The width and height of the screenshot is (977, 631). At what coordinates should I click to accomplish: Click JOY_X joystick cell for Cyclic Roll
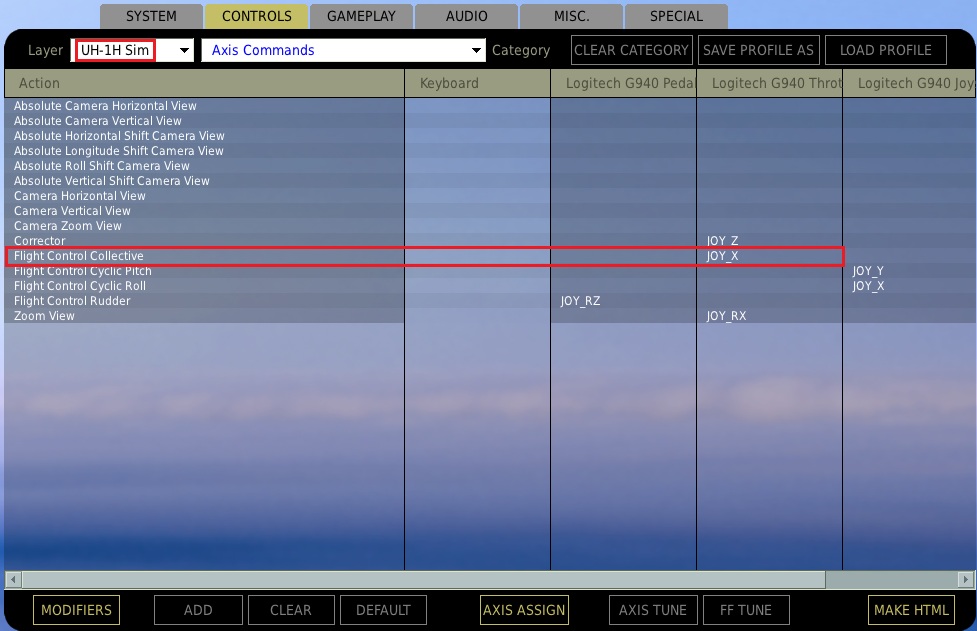click(910, 286)
